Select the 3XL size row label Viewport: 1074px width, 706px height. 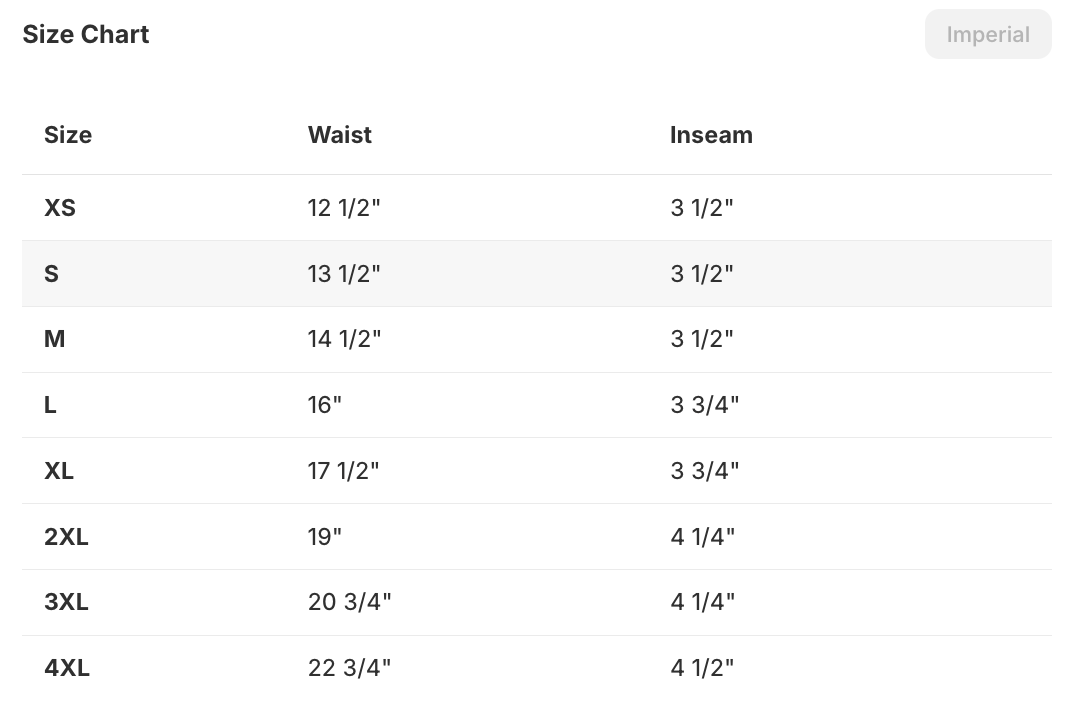(x=66, y=602)
